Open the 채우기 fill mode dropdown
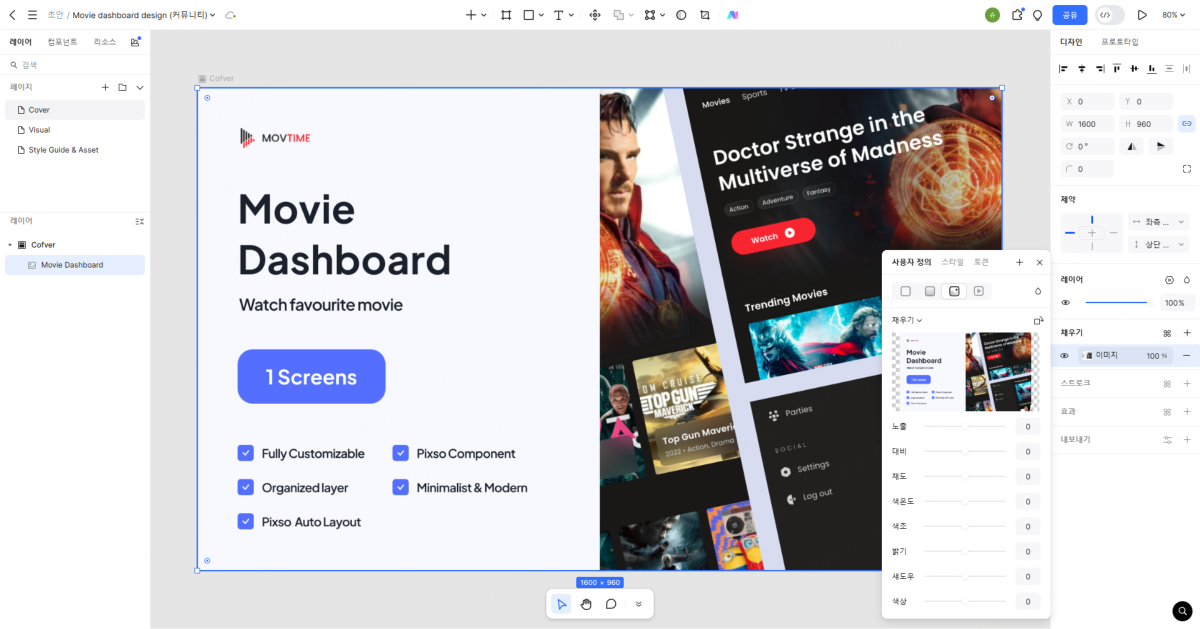Viewport: 1200px width, 629px height. (x=907, y=320)
